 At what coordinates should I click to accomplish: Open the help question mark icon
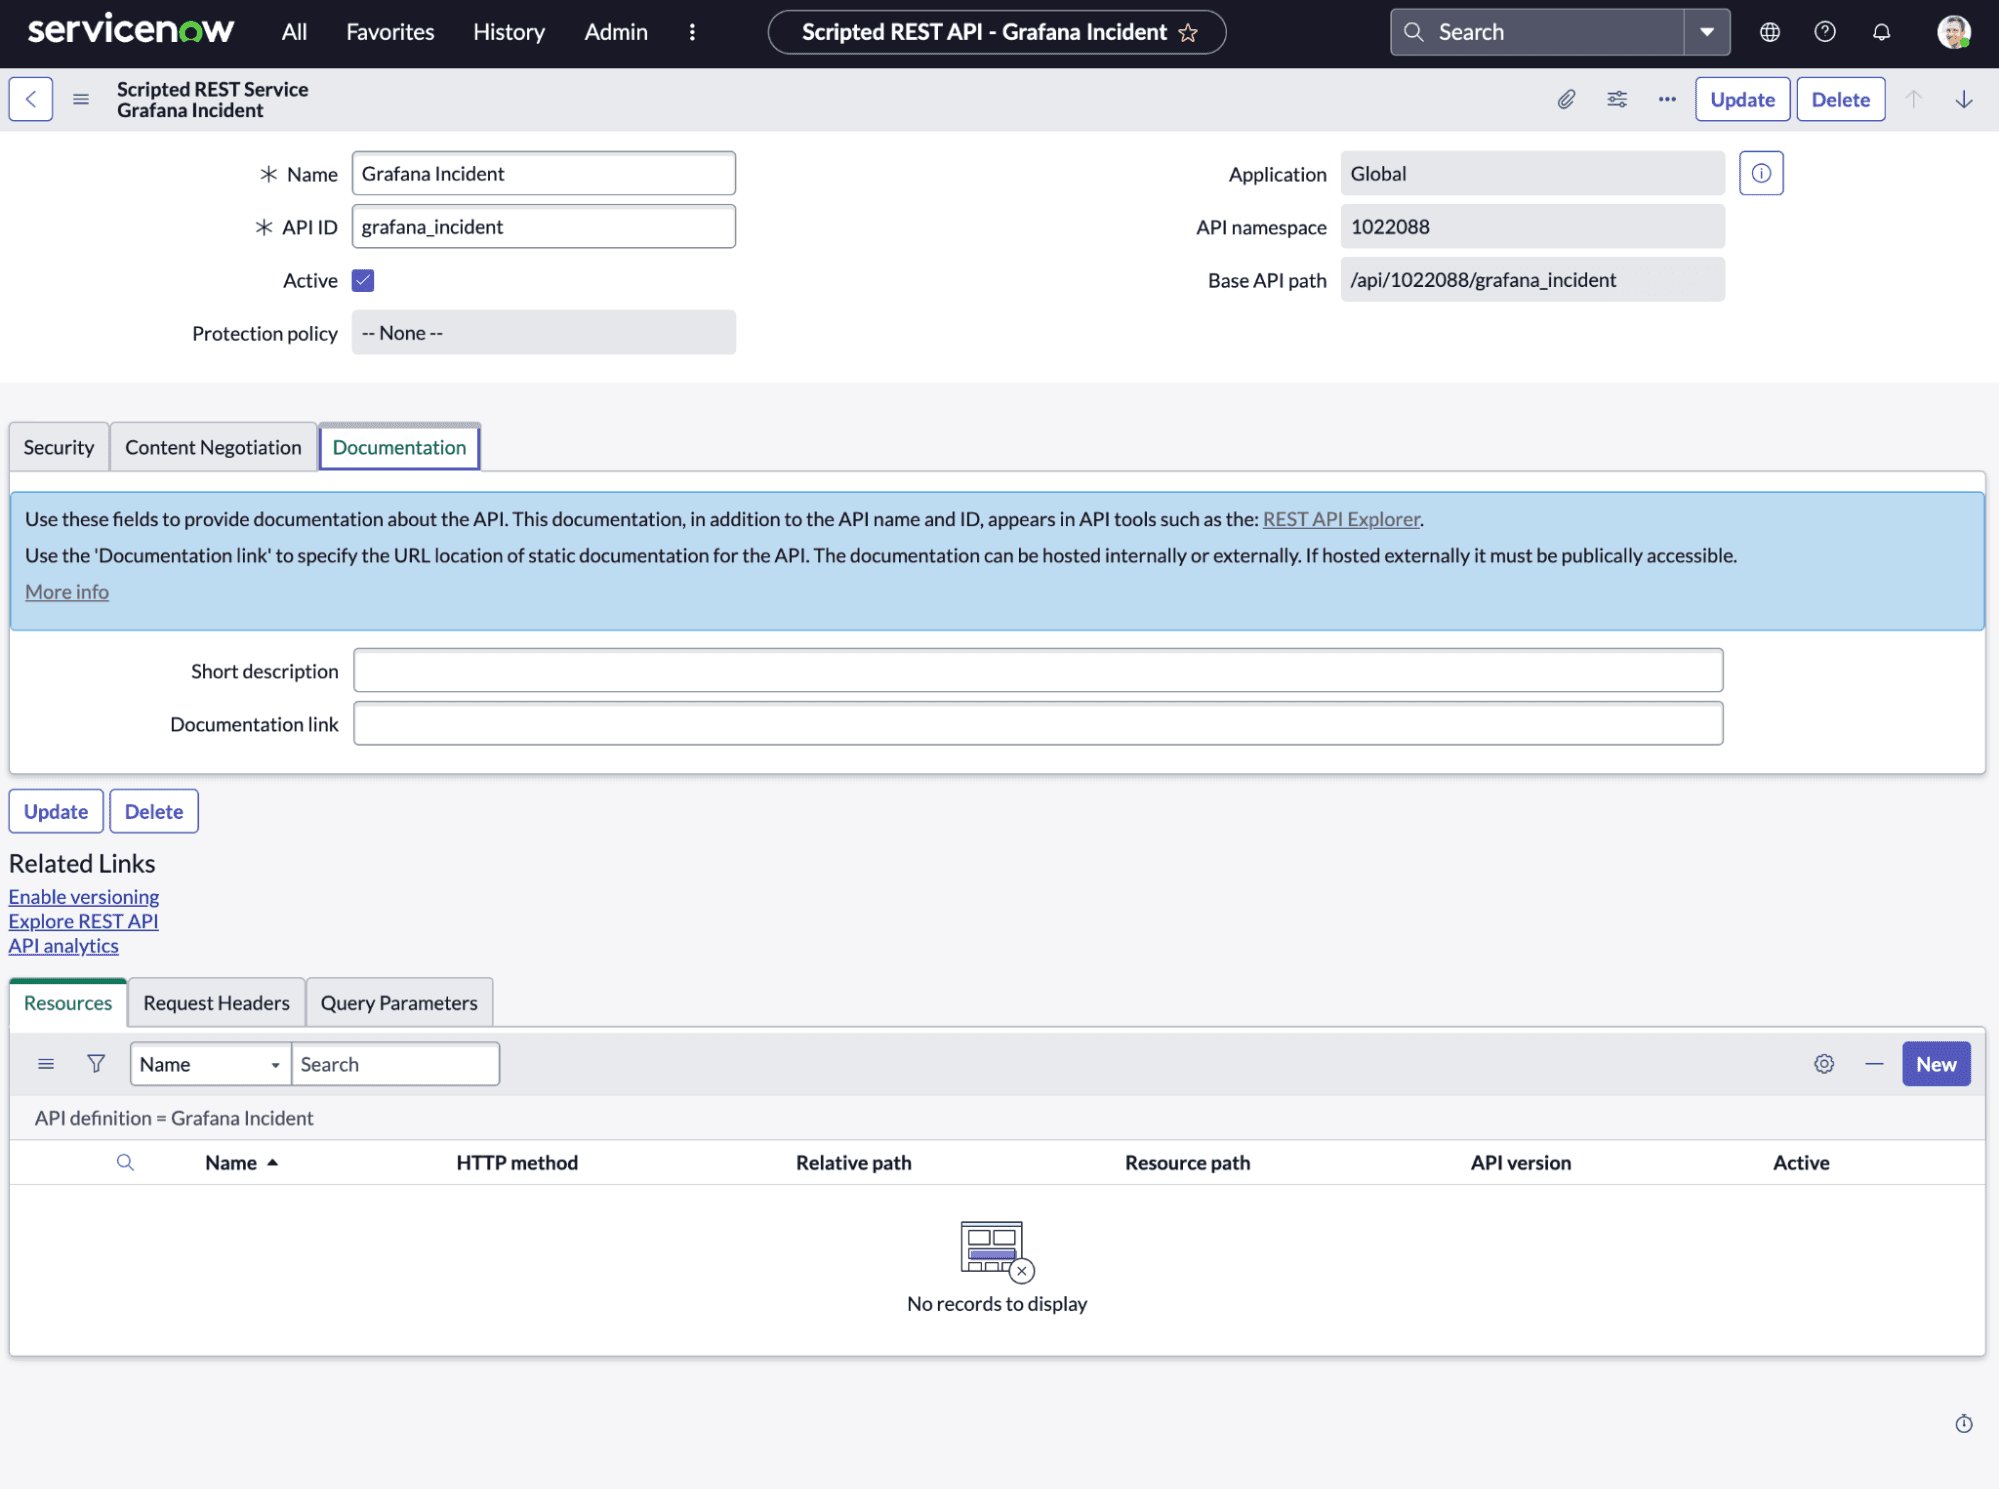point(1825,31)
